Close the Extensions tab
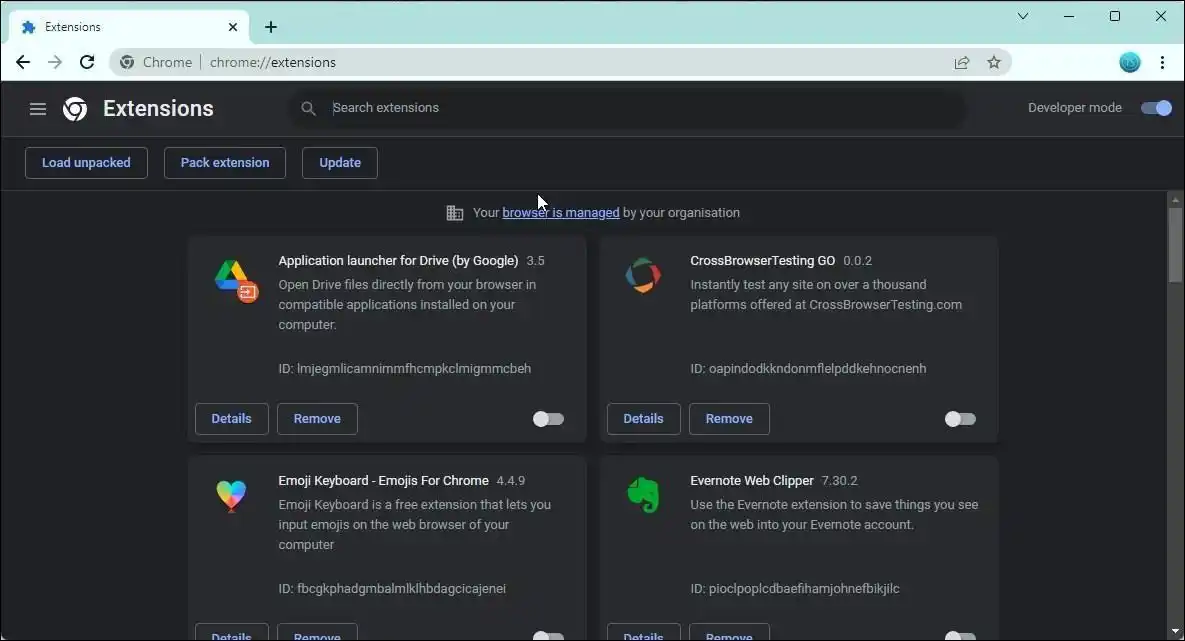The height and width of the screenshot is (641, 1185). (233, 27)
